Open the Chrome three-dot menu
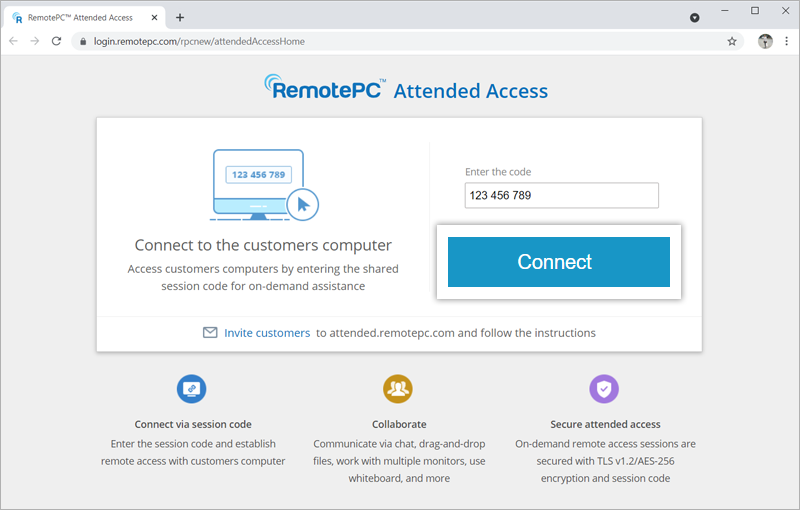The height and width of the screenshot is (510, 800). coord(786,41)
